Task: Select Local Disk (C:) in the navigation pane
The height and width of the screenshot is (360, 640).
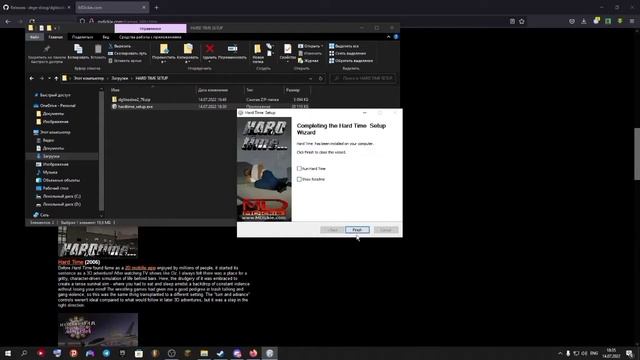Action: click(62, 196)
